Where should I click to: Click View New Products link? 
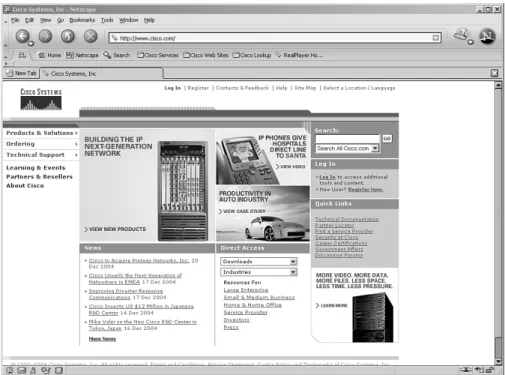(115, 229)
